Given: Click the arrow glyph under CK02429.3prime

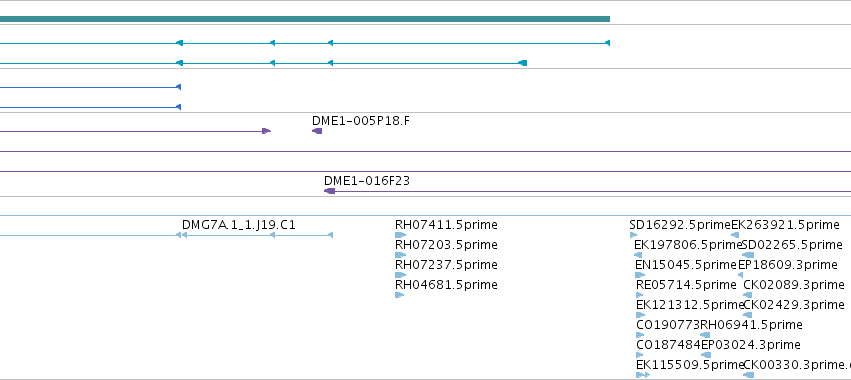Looking at the screenshot, I should (x=747, y=315).
